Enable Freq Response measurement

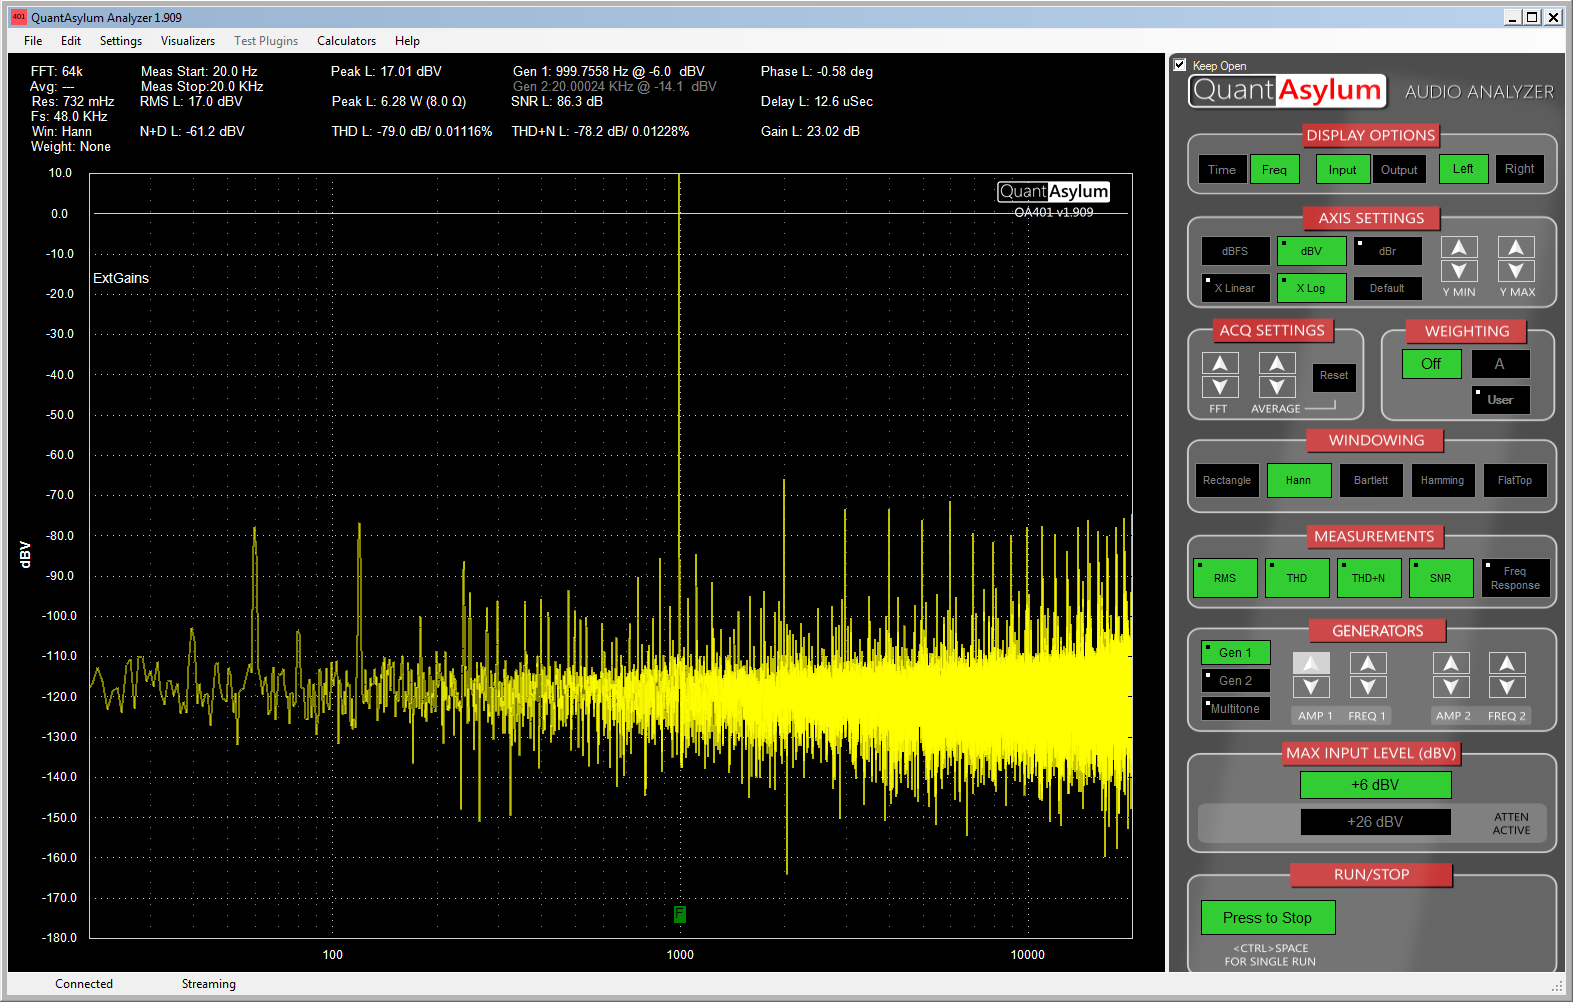point(1515,578)
